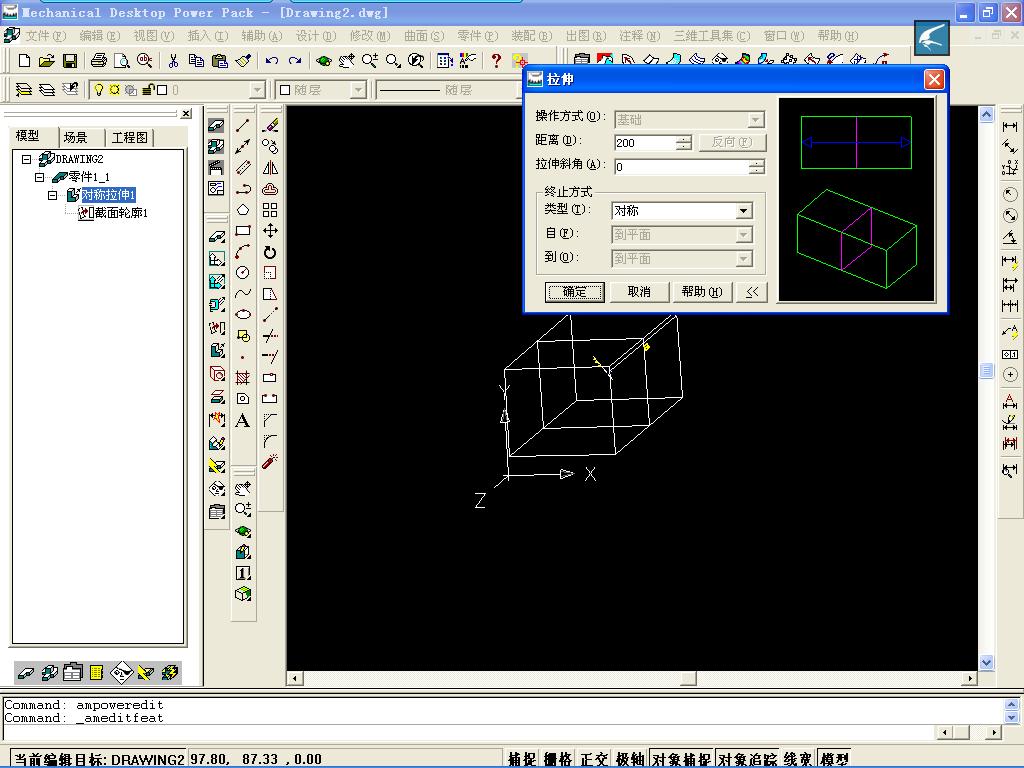Create a new drawing with the New icon
1024x768 pixels.
pyautogui.click(x=24, y=61)
